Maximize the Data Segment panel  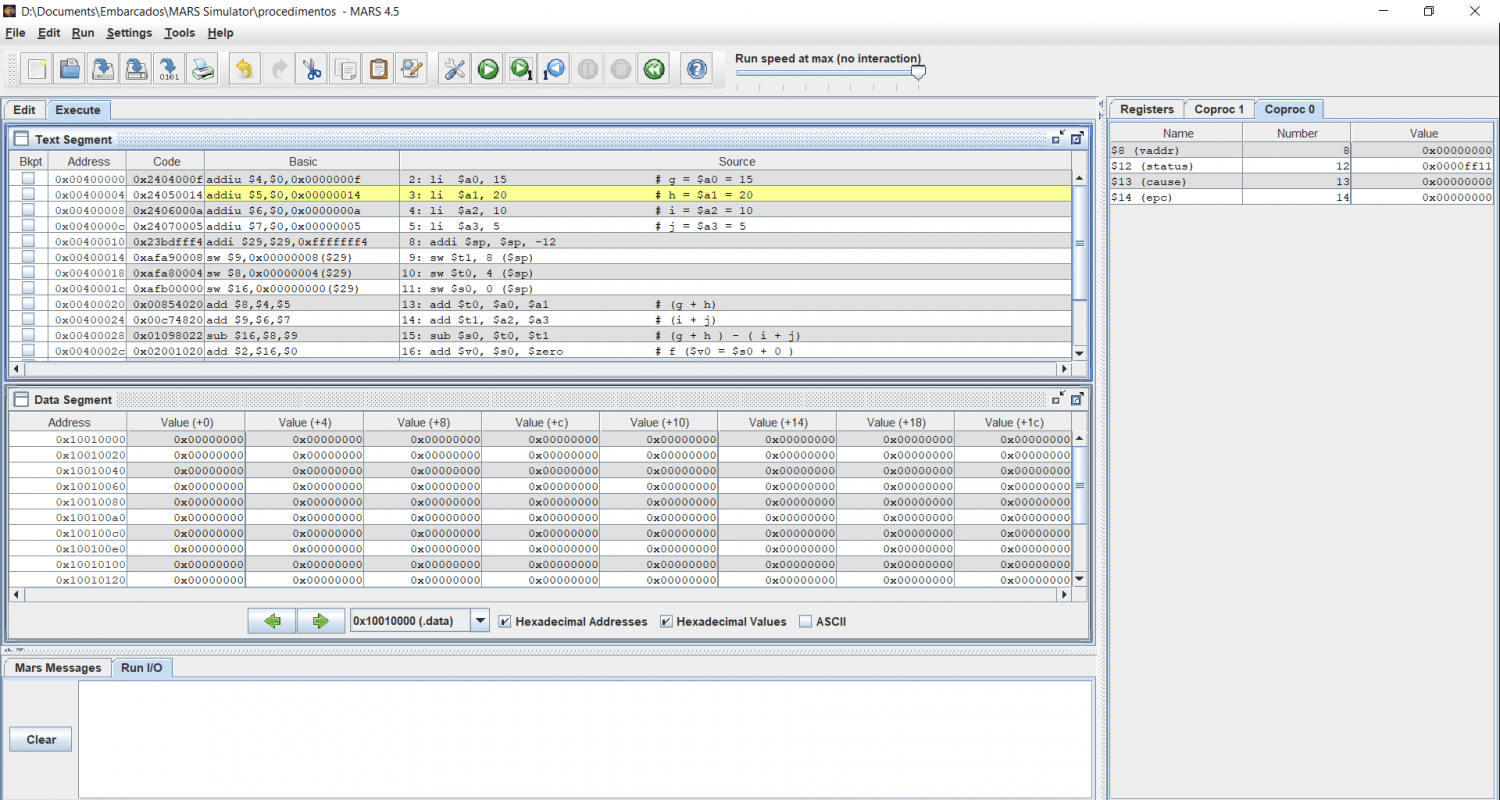coord(1077,399)
